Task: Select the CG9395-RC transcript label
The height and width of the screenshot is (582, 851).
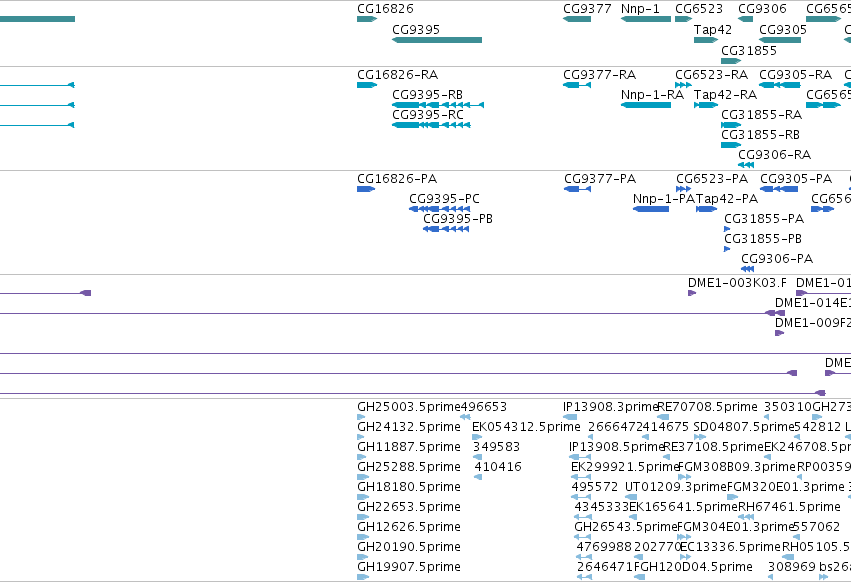Action: [428, 115]
